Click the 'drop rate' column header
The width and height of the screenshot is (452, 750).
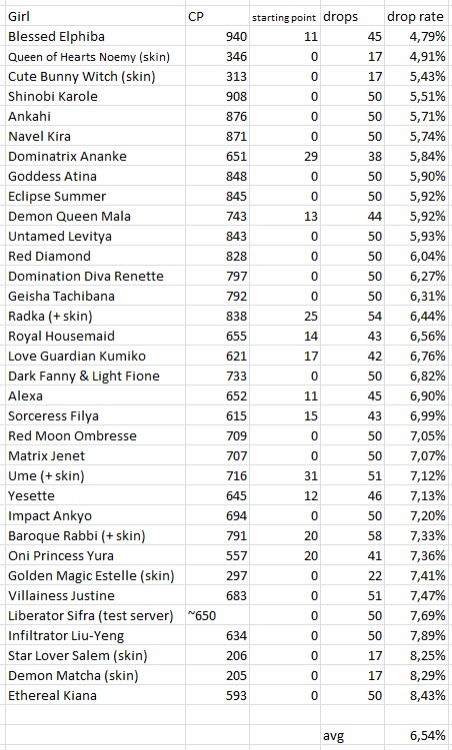point(418,16)
